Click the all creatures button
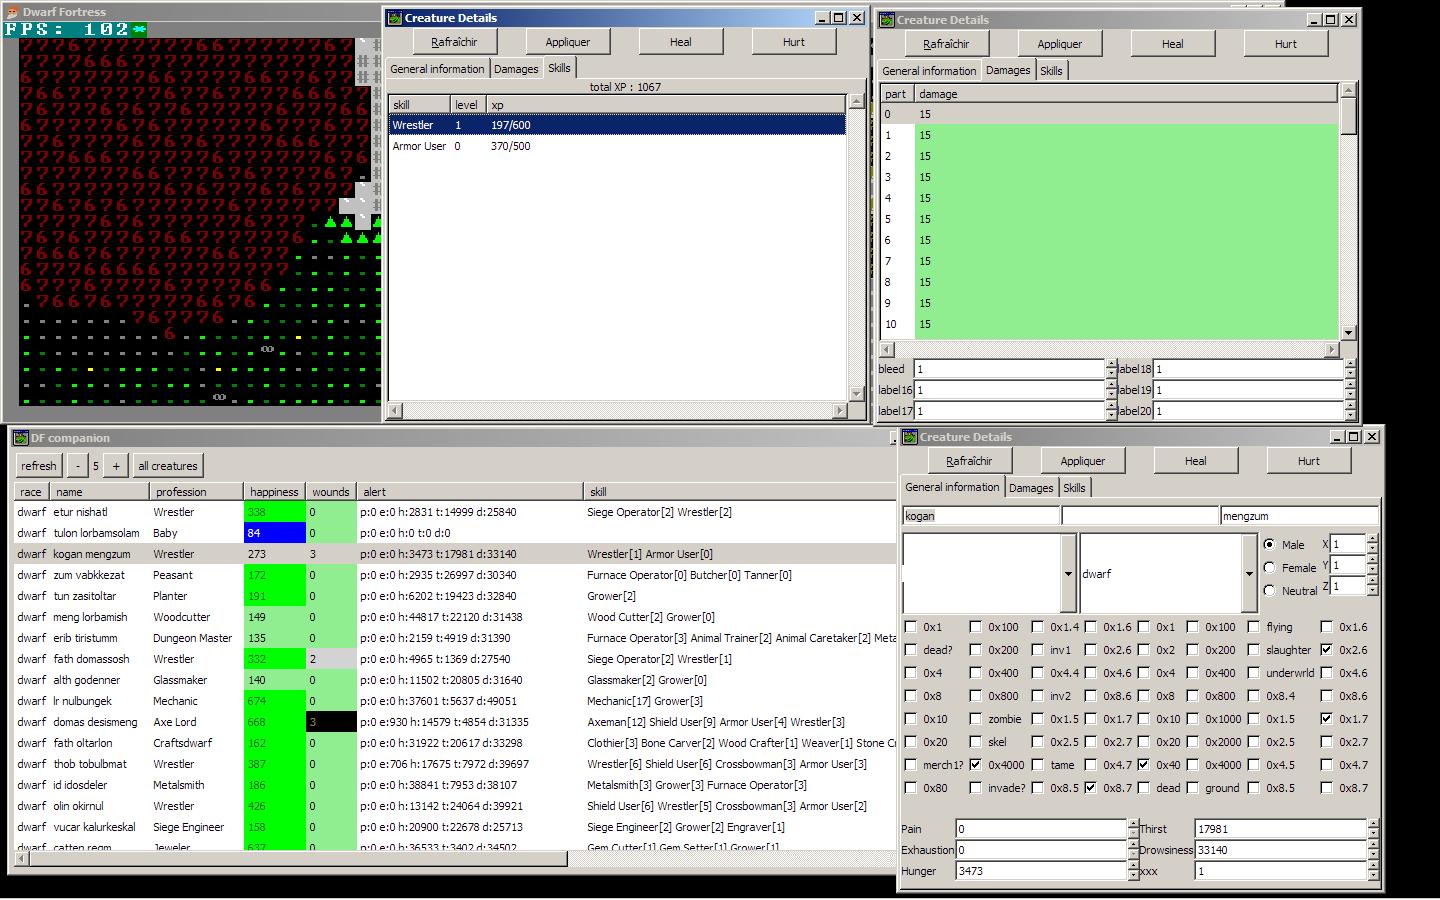1440x900 pixels. (168, 466)
